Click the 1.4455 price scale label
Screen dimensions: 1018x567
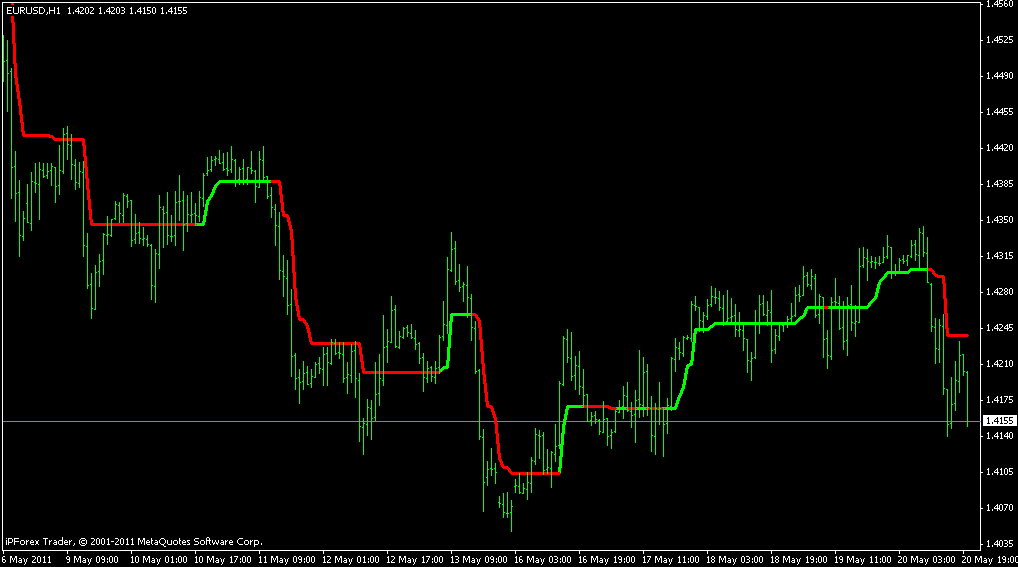pyautogui.click(x=999, y=112)
